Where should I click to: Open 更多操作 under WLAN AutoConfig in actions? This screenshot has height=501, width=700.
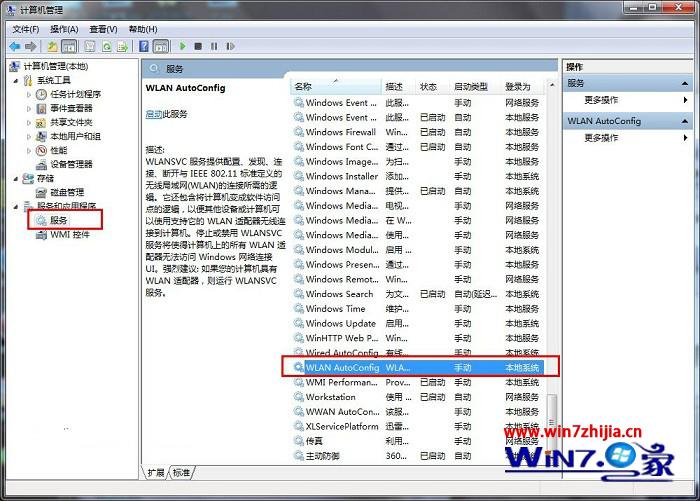[601, 138]
